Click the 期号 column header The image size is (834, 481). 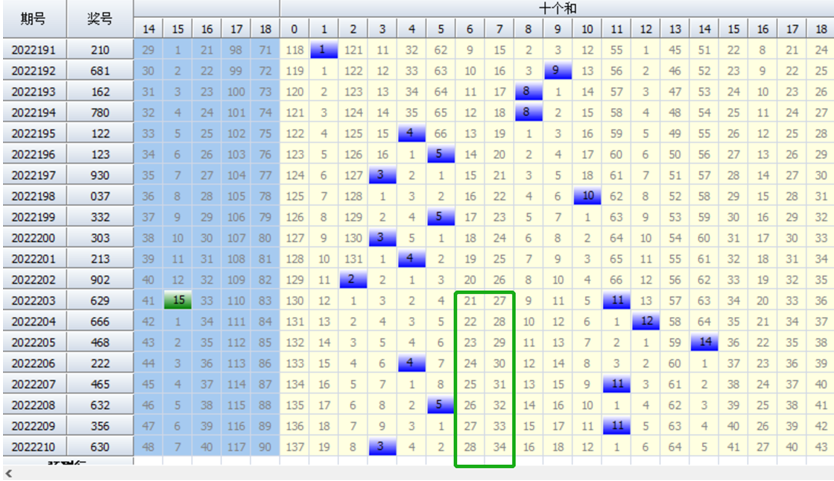[x=33, y=18]
